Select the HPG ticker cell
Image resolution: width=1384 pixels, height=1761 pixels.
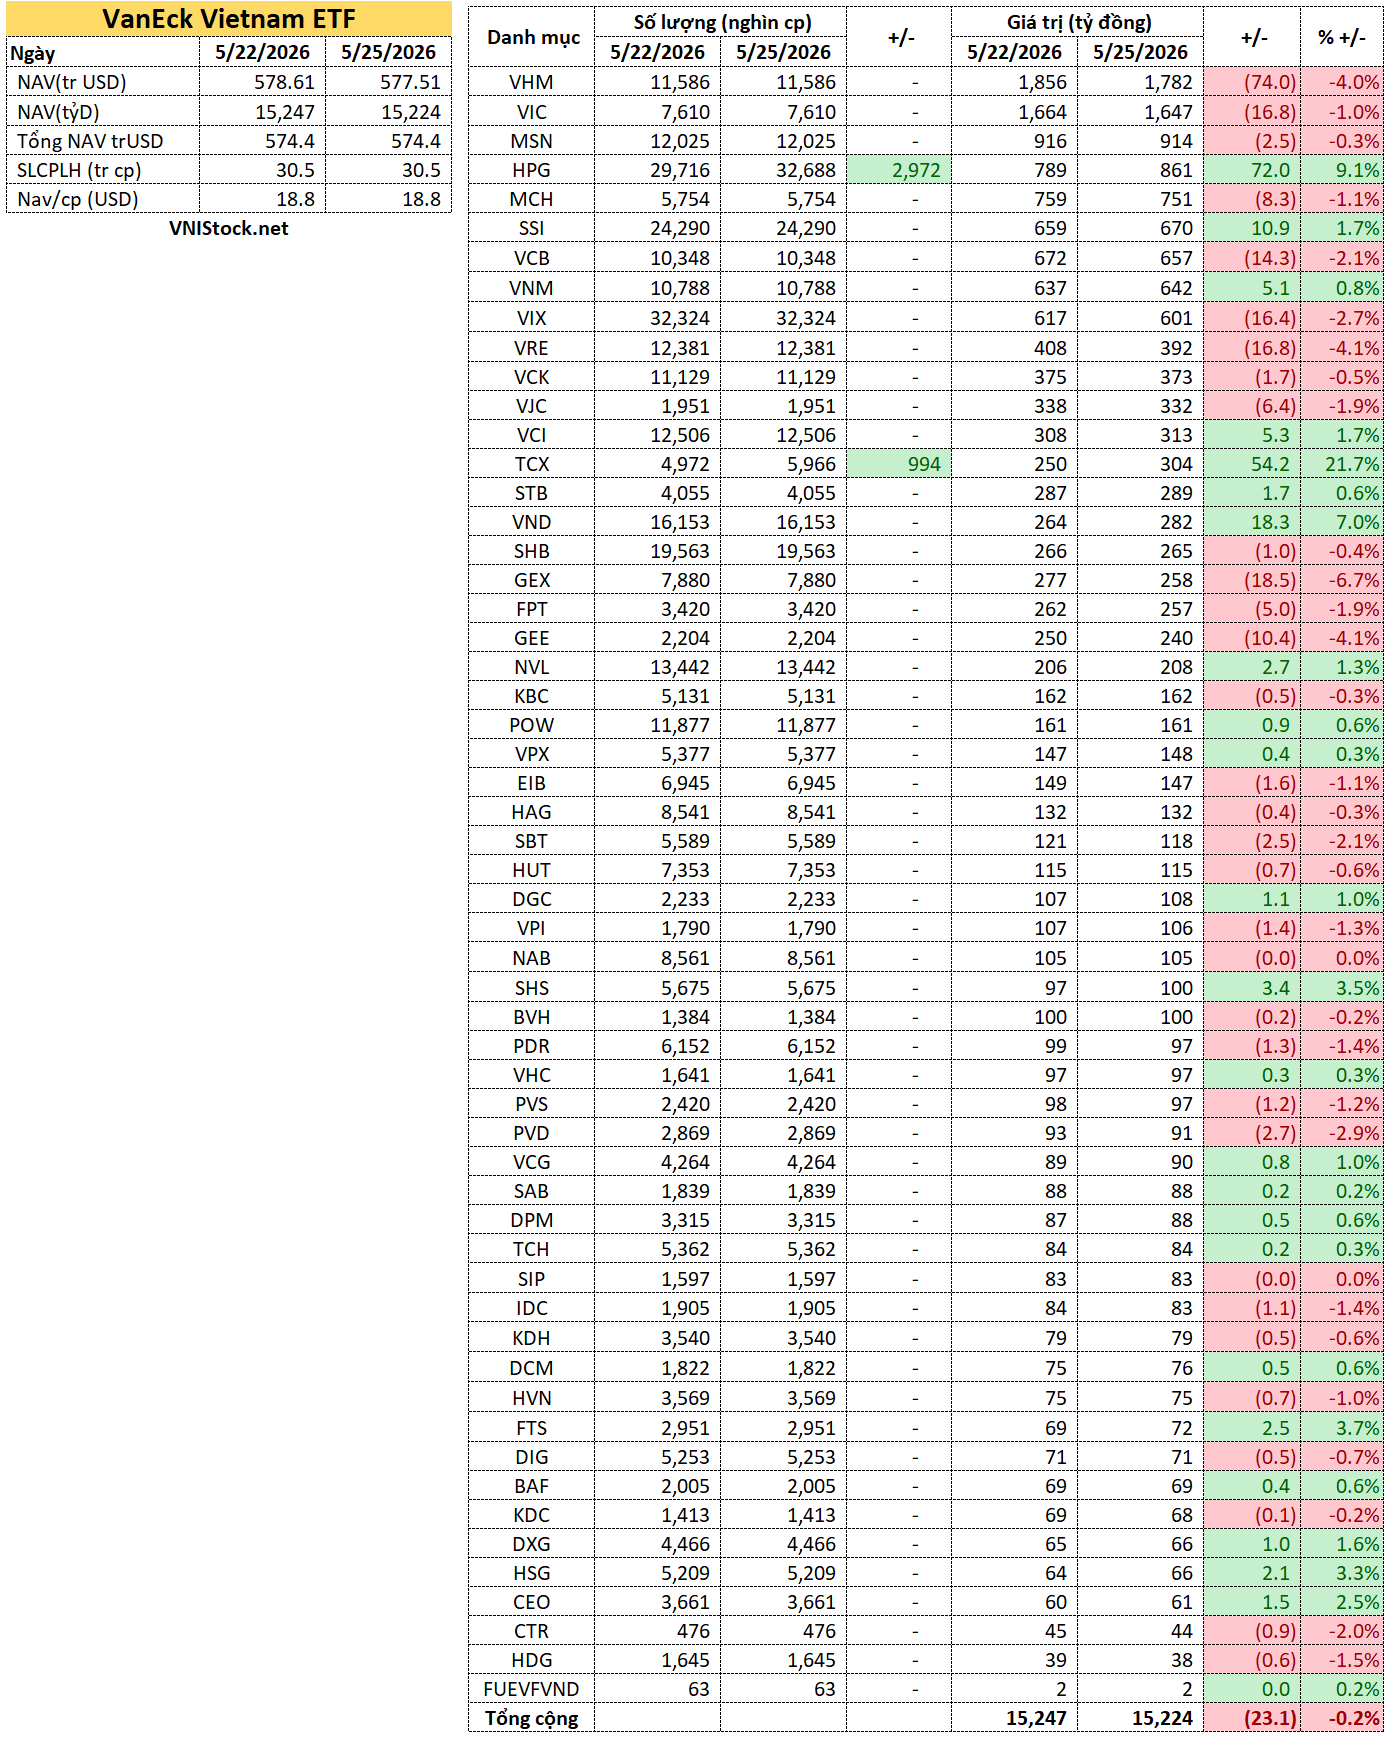tap(532, 170)
